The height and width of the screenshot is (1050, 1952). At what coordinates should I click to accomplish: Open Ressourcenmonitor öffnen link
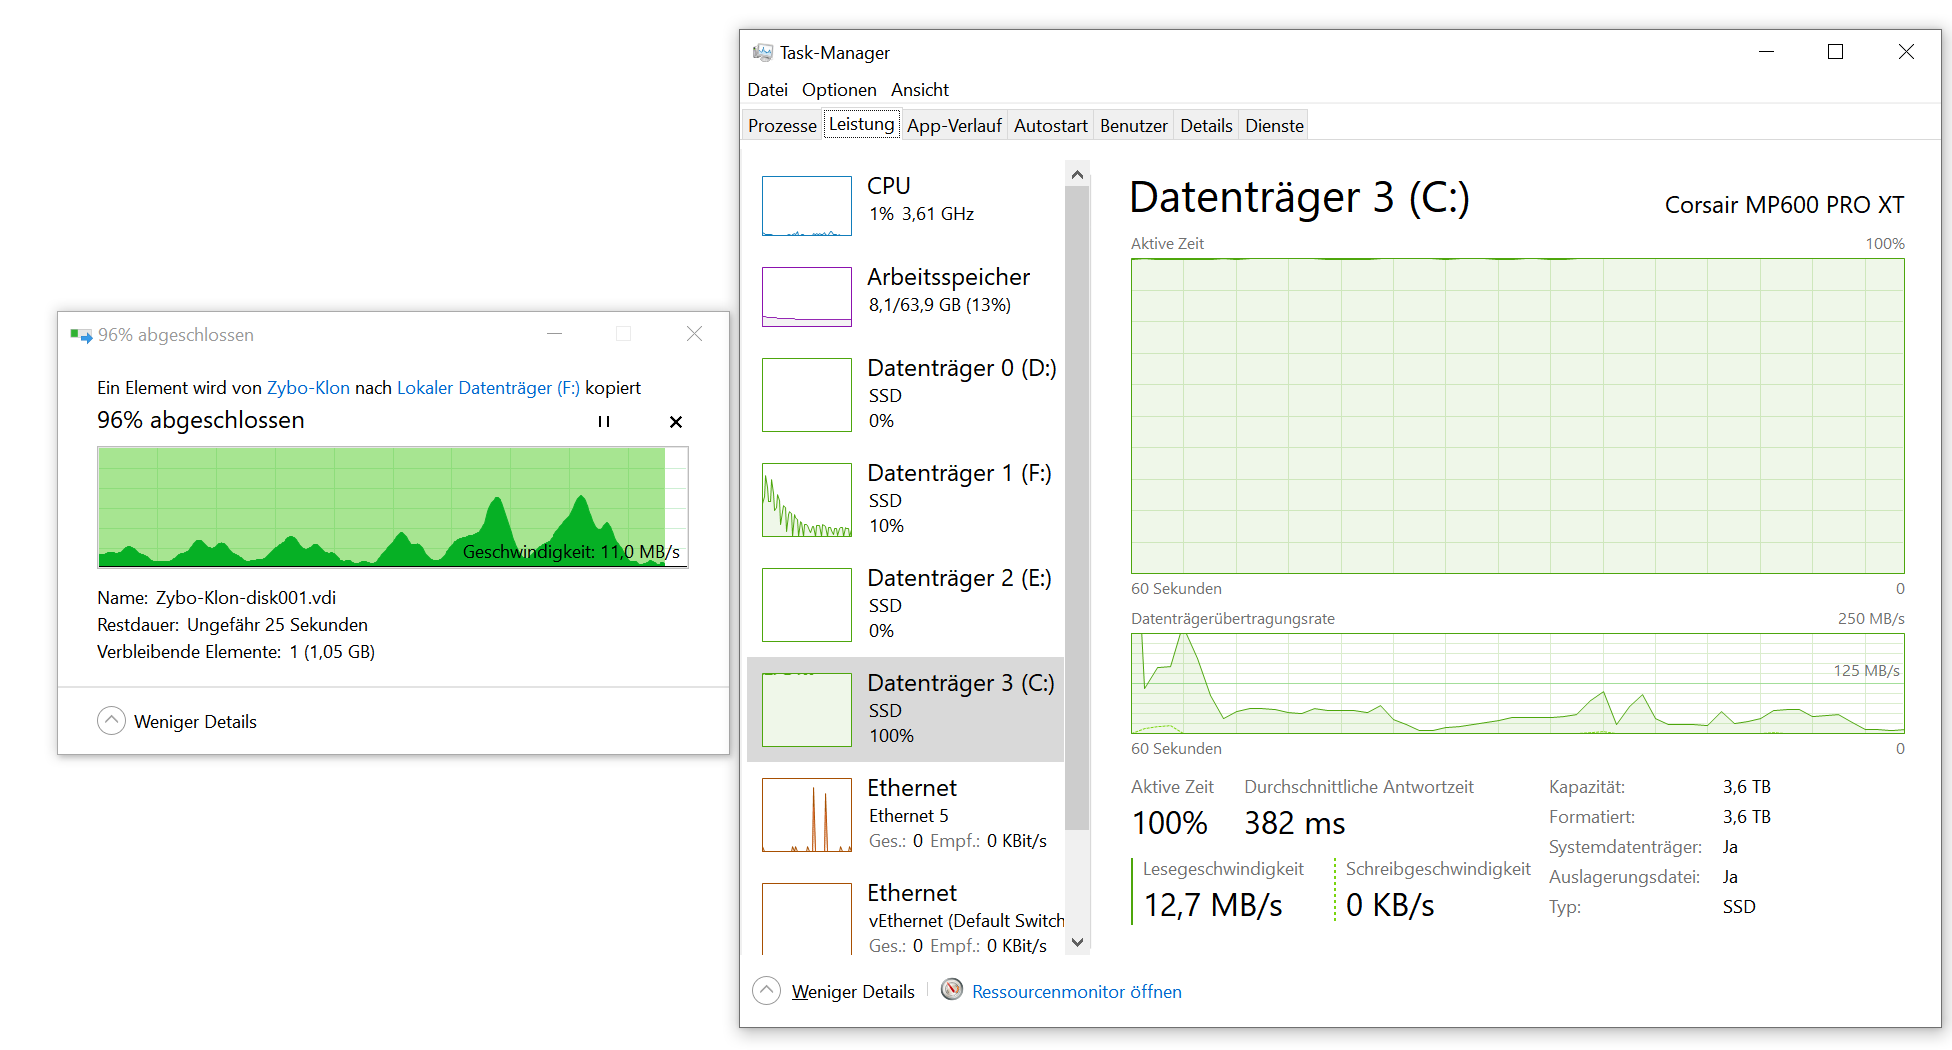click(1076, 992)
